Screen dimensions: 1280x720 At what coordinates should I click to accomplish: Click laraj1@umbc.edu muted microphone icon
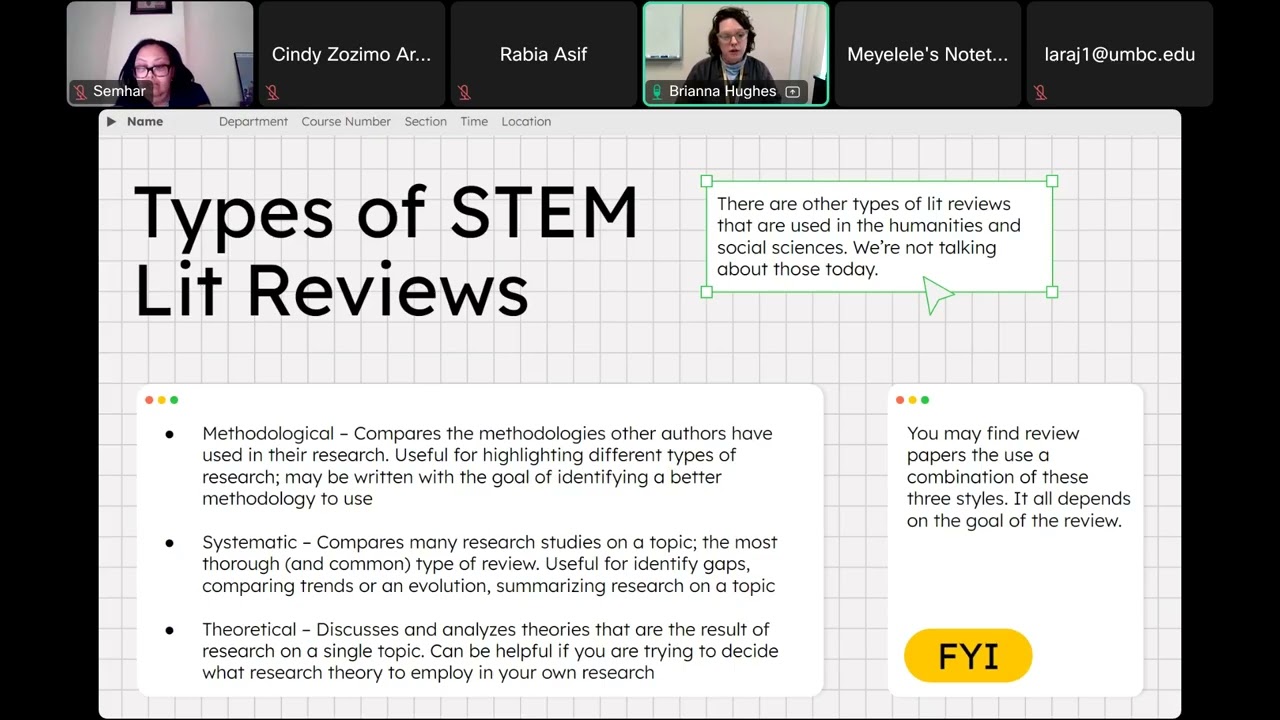click(1040, 92)
